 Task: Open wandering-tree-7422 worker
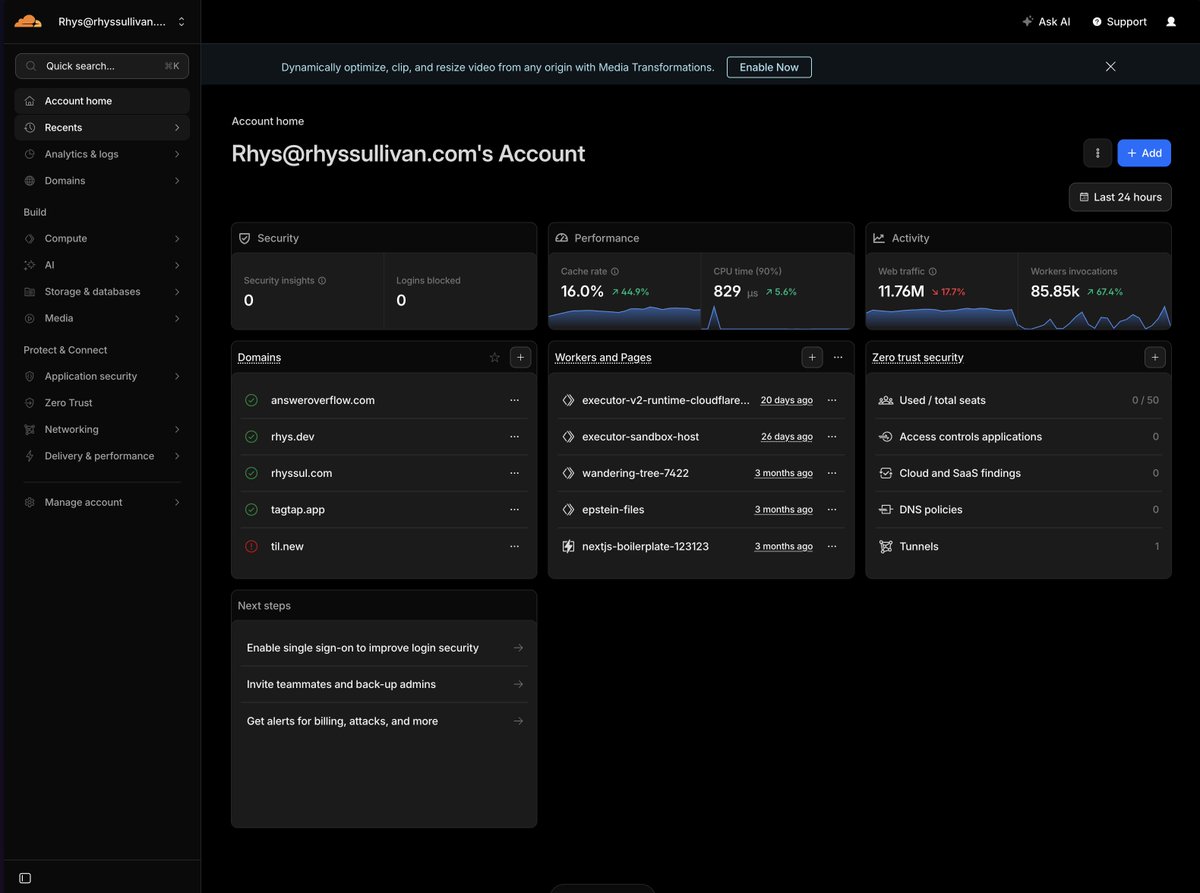point(635,473)
